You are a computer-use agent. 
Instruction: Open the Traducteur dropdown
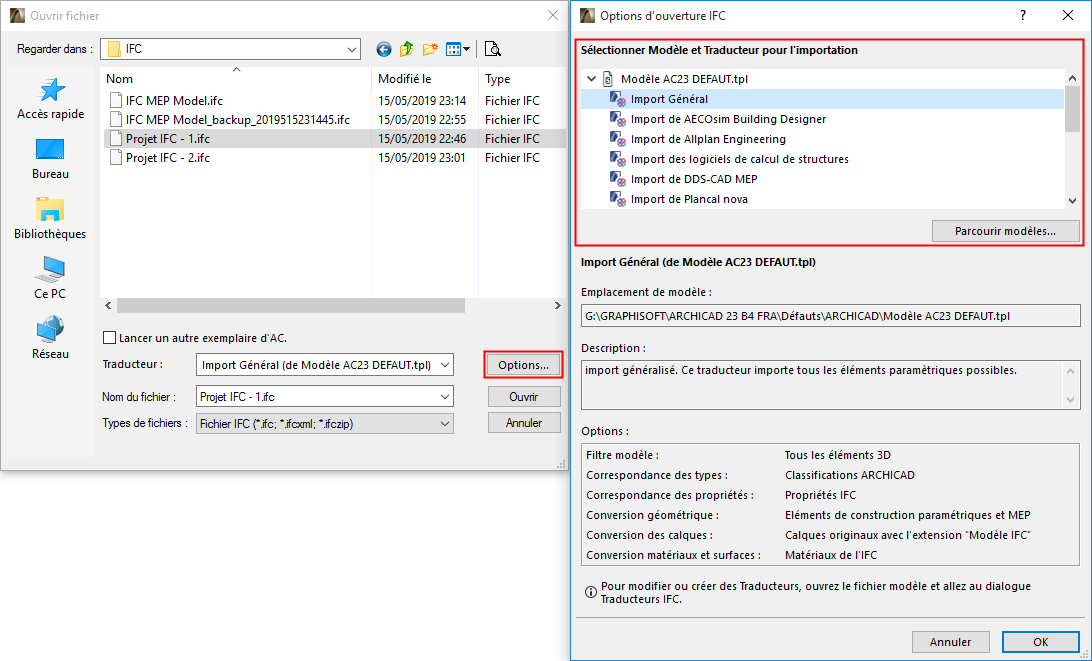[x=445, y=365]
